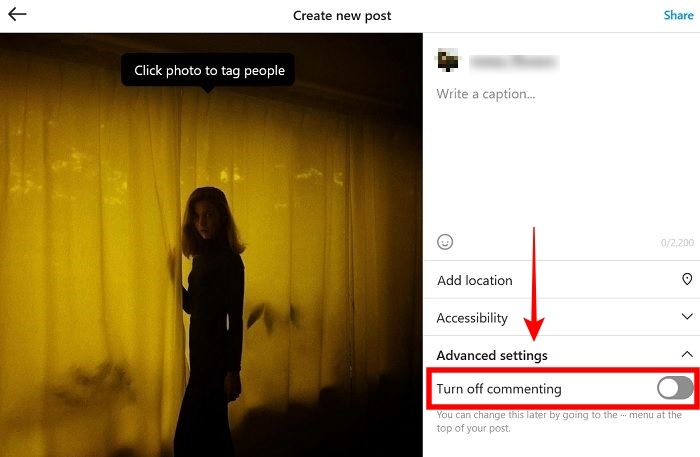This screenshot has height=457, width=700.
Task: Click the commenting help text below toggle
Action: [559, 421]
